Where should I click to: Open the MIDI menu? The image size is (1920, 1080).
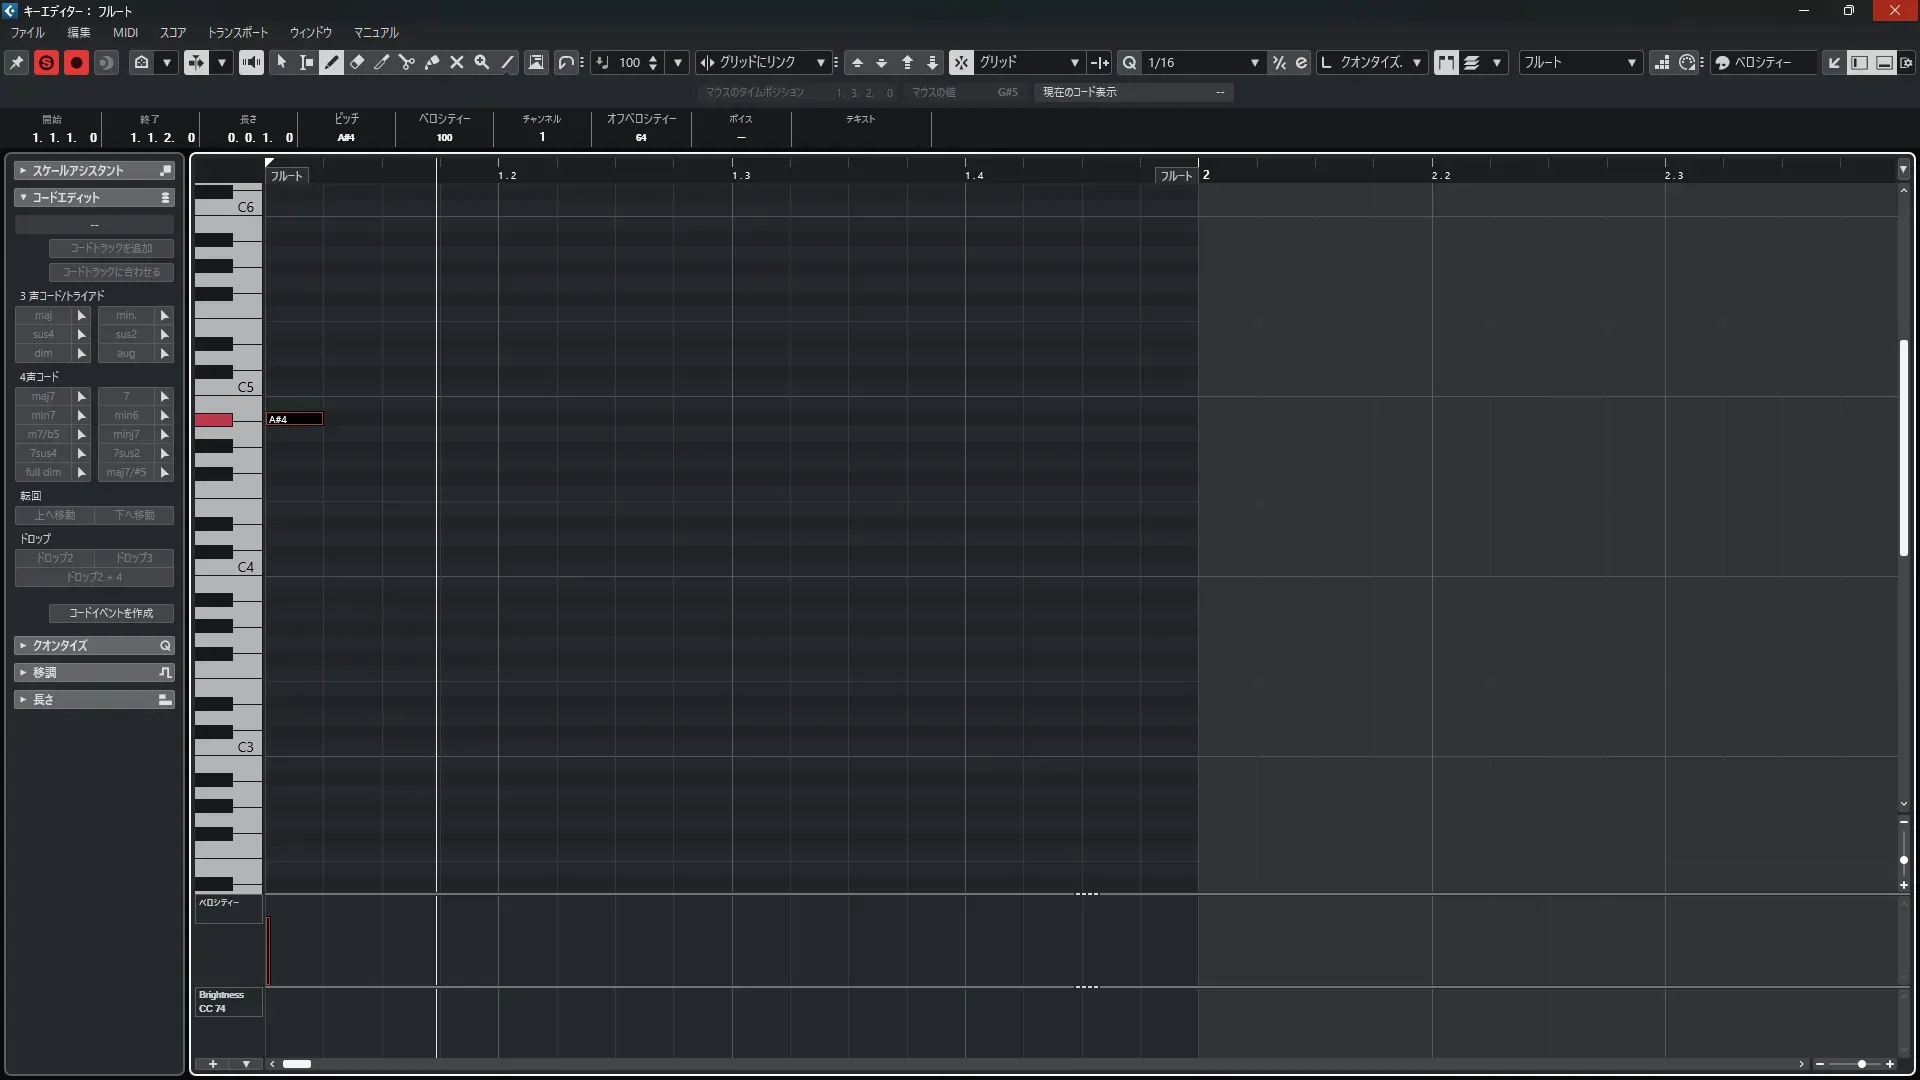tap(125, 32)
